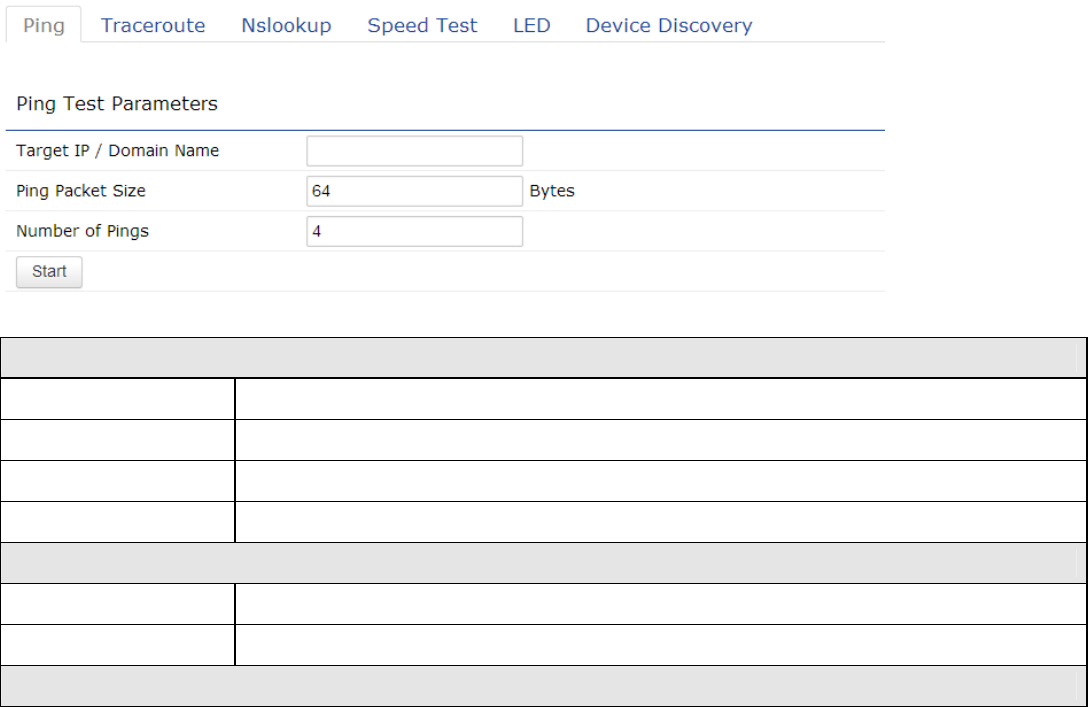Click the Target IP / Domain Name label
The width and height of the screenshot is (1088, 707).
[x=117, y=151]
